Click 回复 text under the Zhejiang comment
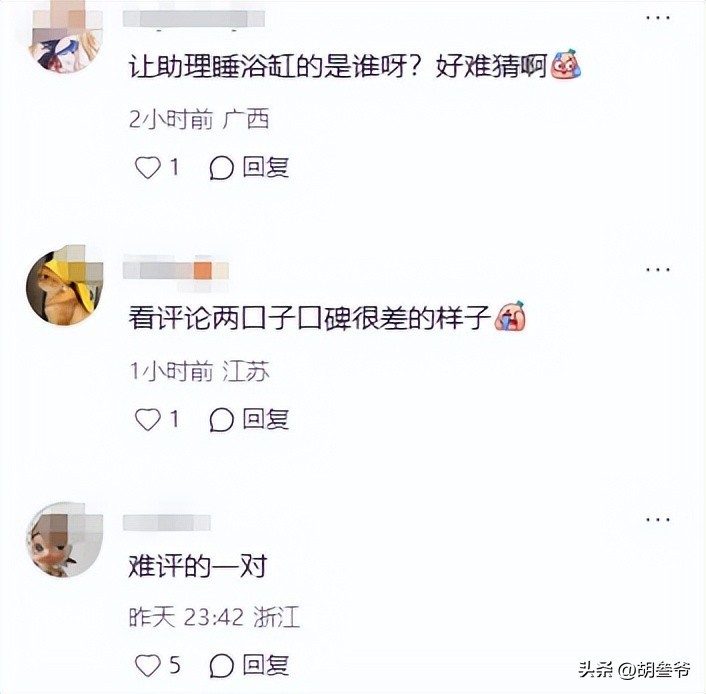This screenshot has height=694, width=706. [x=266, y=665]
